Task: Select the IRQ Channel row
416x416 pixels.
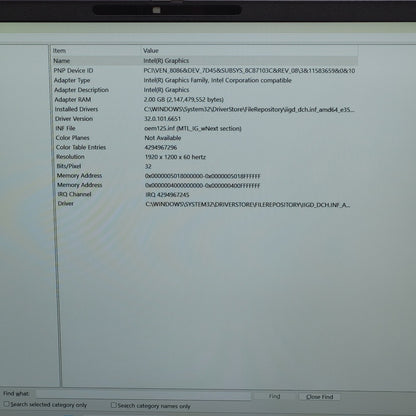Action: pyautogui.click(x=204, y=194)
